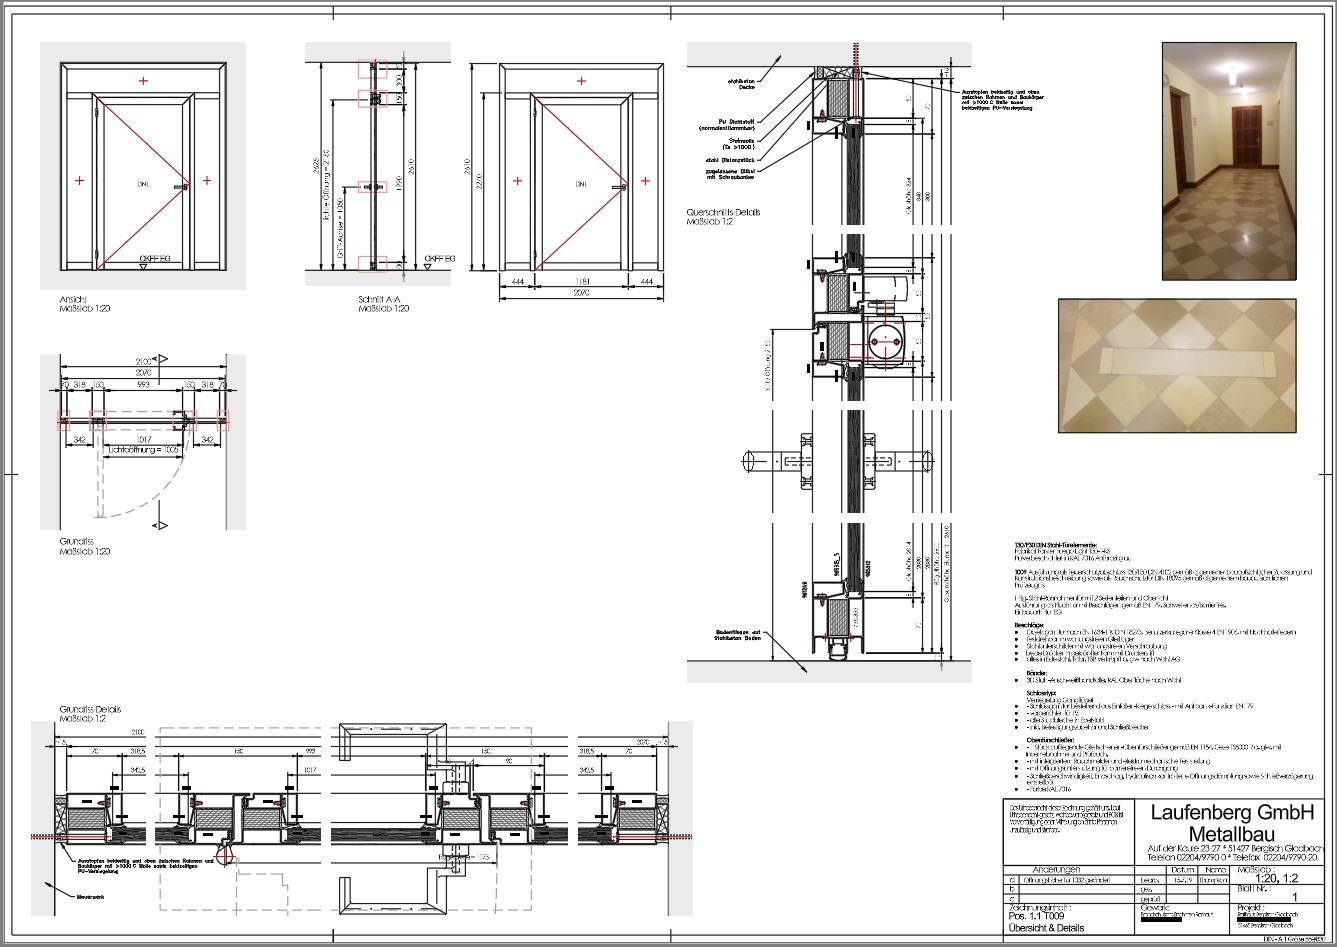Click the hallway corridor photo
This screenshot has height=947, width=1337.
point(1229,161)
